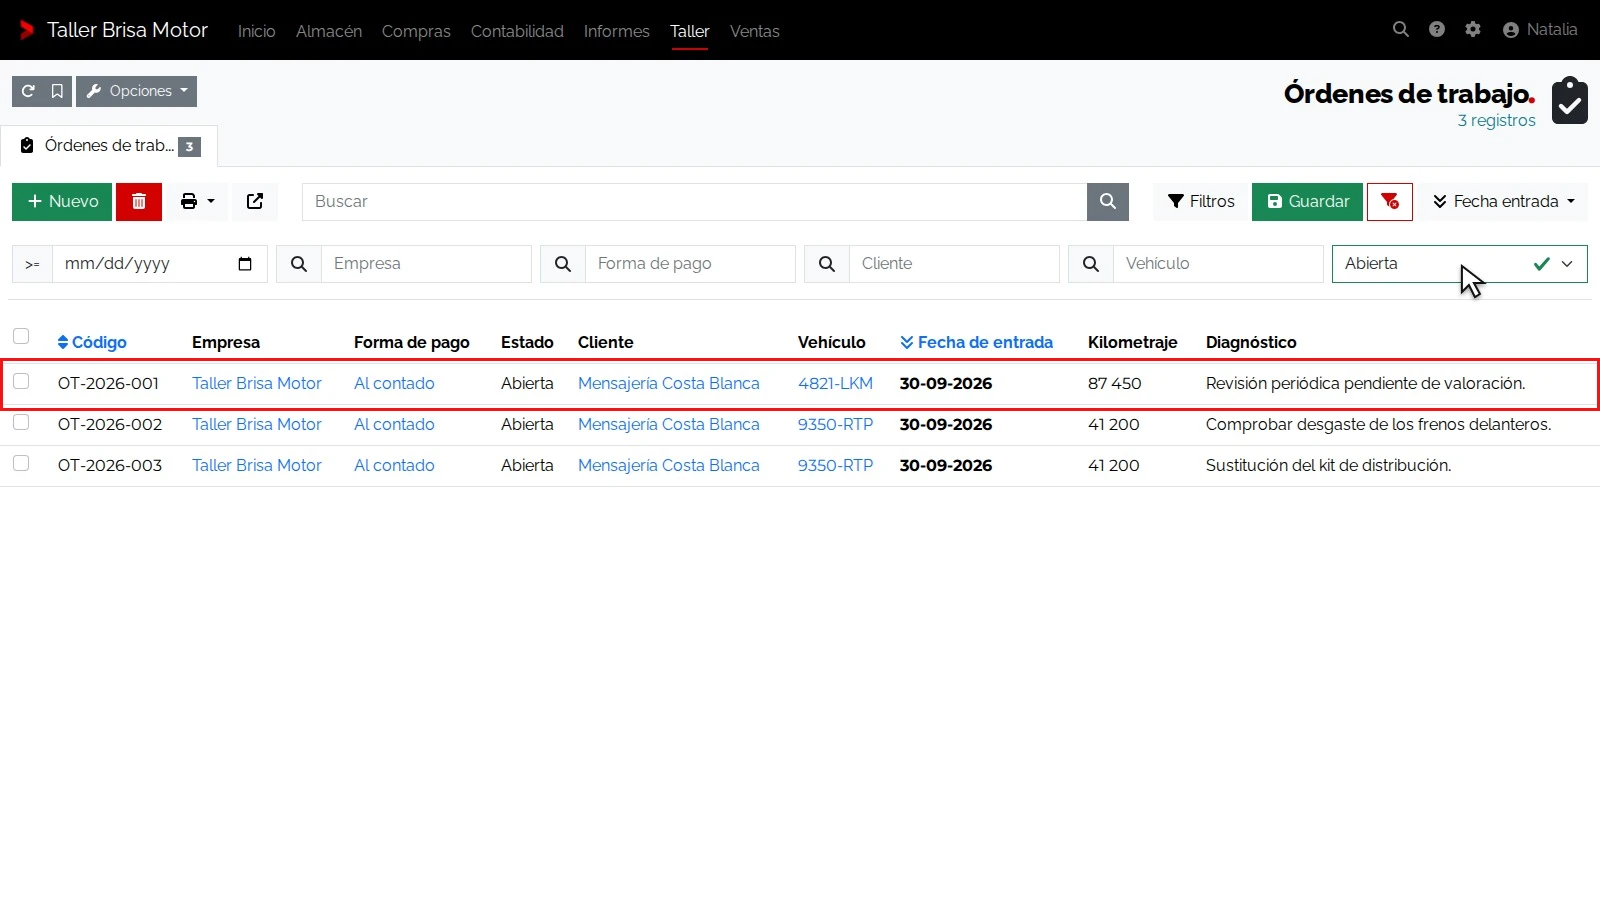1600x900 pixels.
Task: Open the Fecha entrada sort dropdown
Action: click(x=1503, y=202)
